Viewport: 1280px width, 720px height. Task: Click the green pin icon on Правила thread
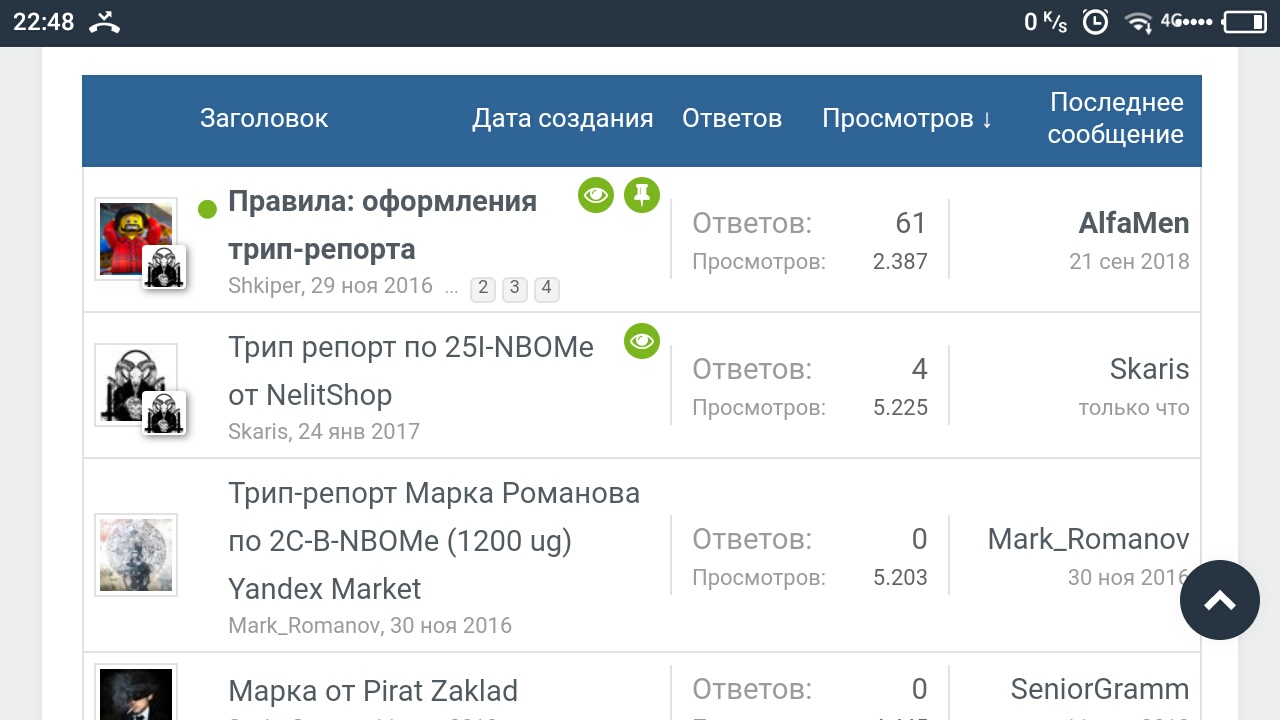pyautogui.click(x=642, y=195)
